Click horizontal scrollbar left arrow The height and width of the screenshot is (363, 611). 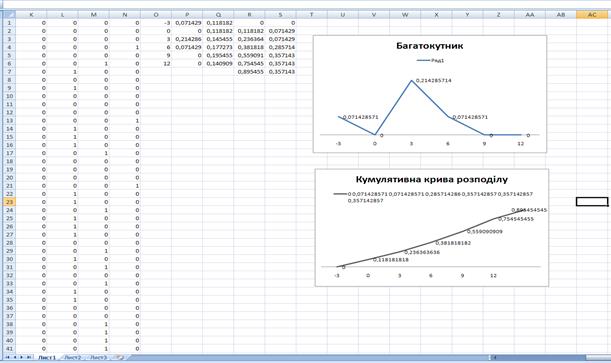494,358
